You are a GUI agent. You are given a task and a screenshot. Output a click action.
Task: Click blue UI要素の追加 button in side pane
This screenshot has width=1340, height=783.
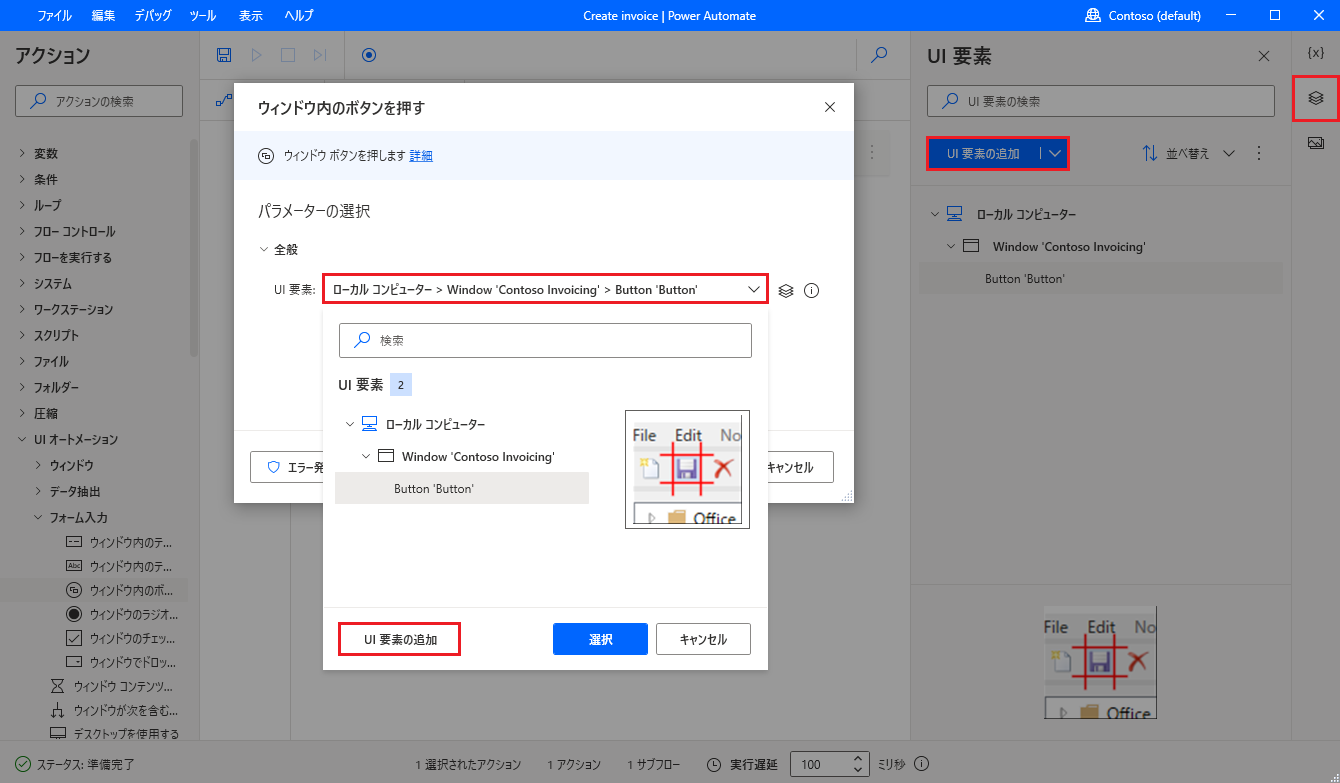pyautogui.click(x=984, y=153)
